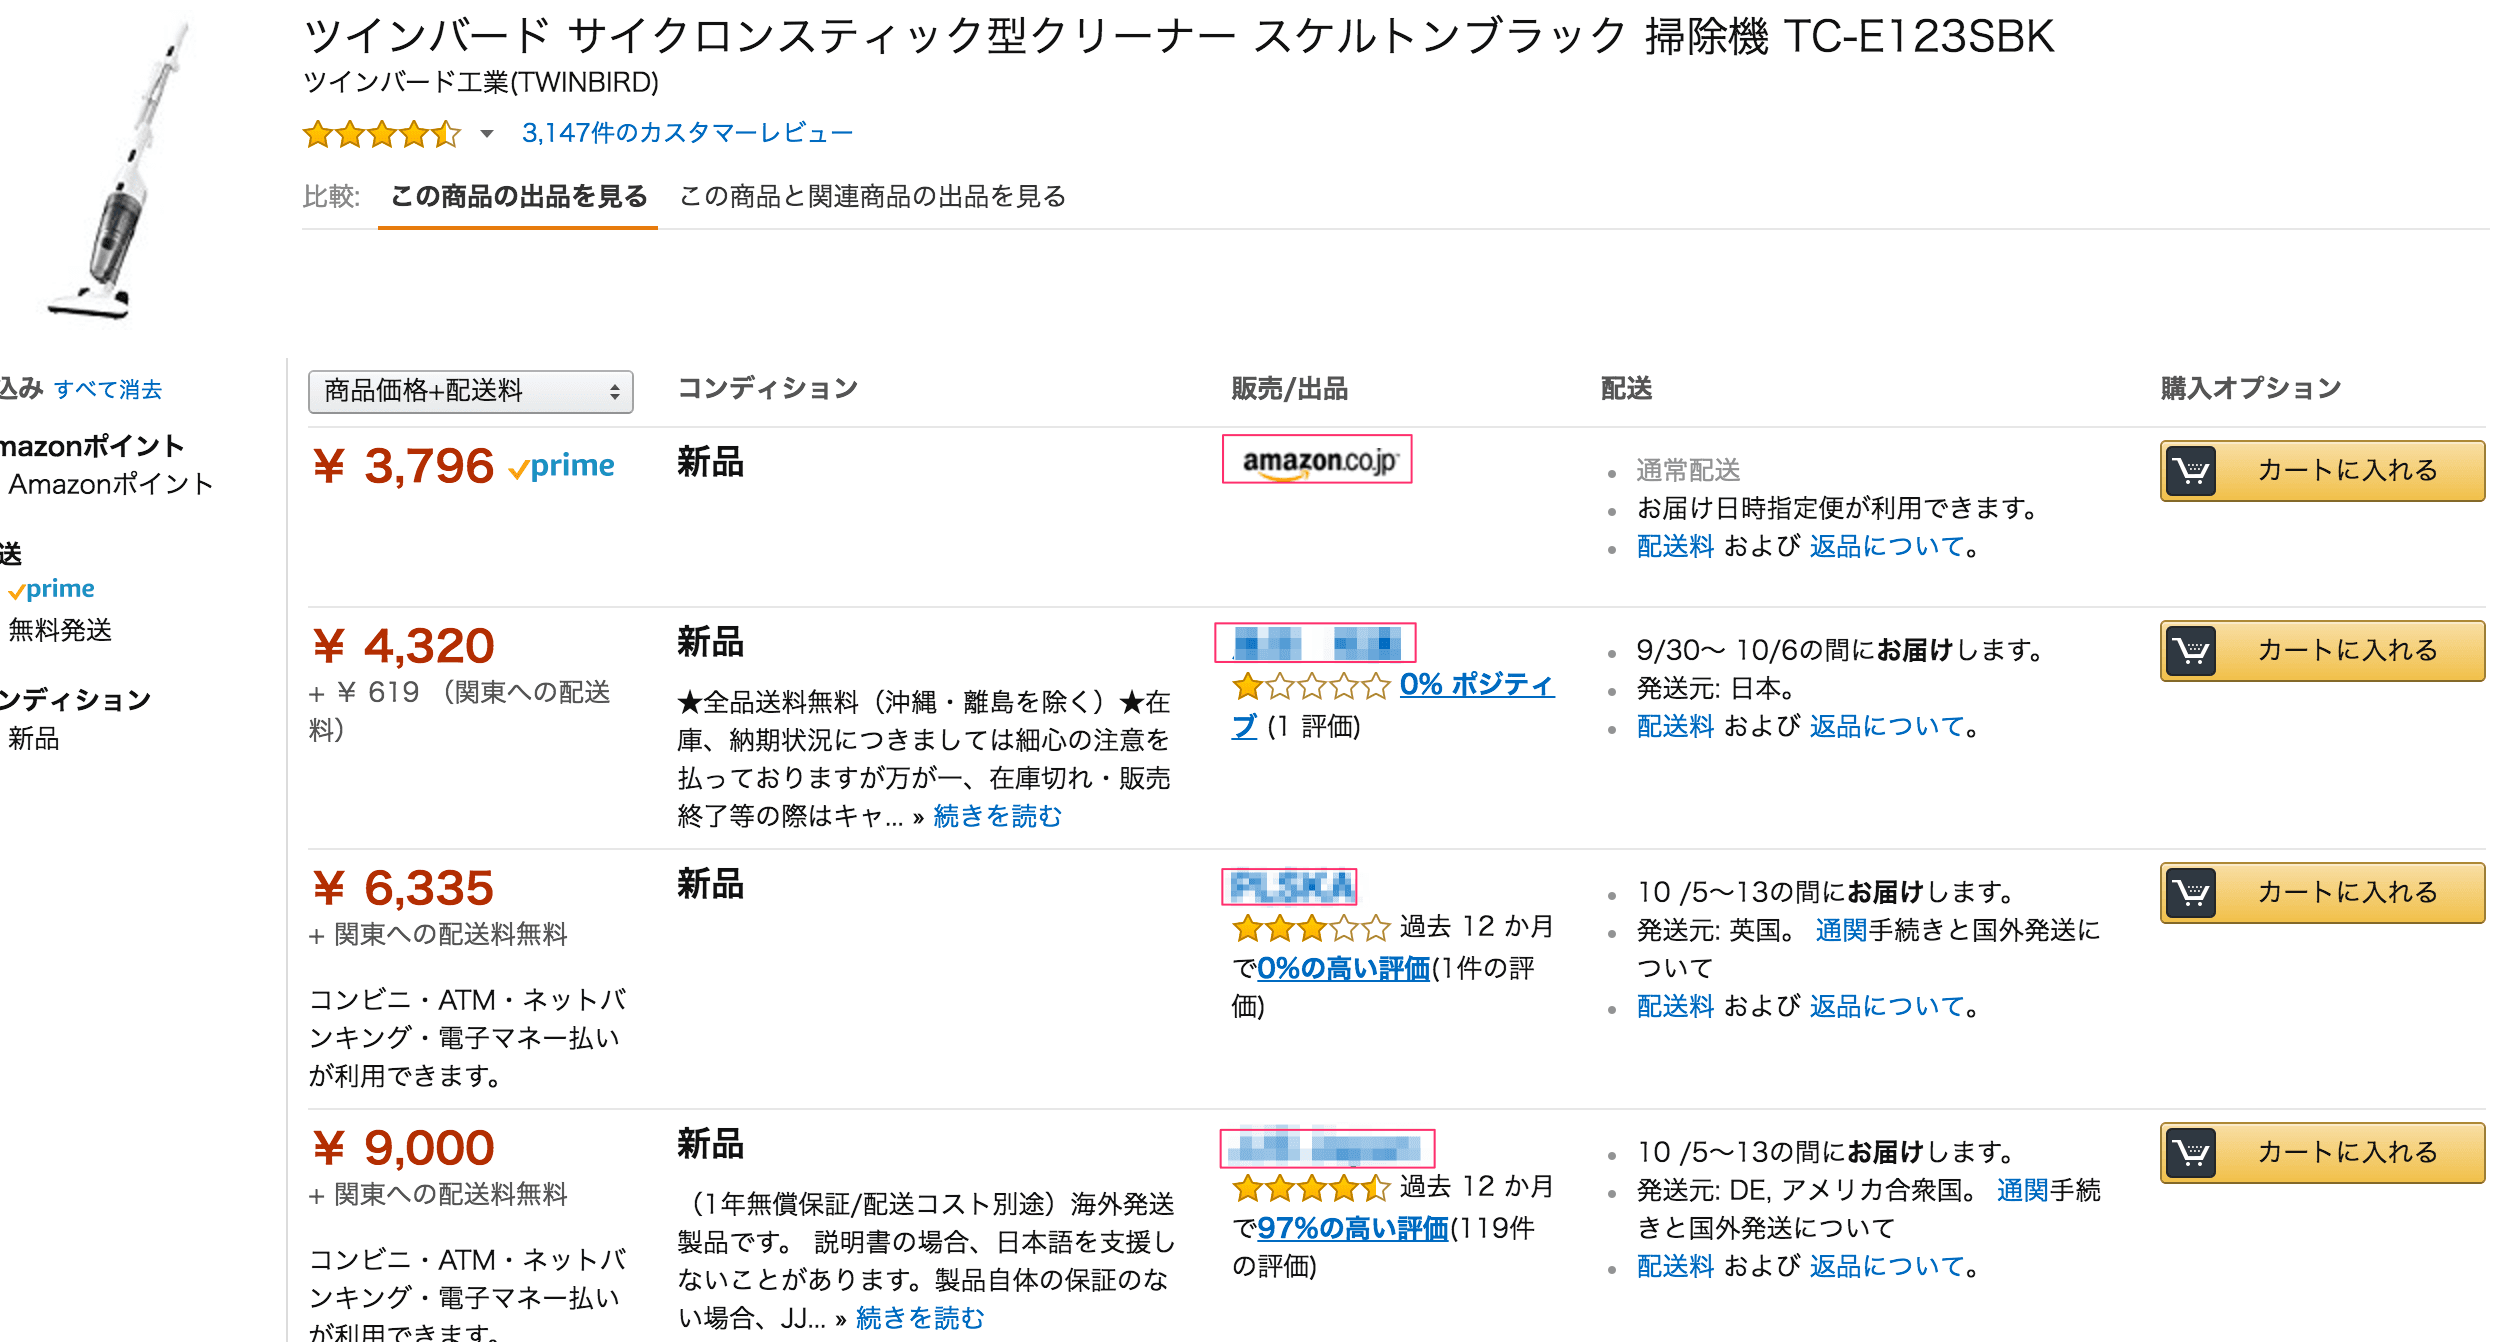Click the cart icon for the ¥4,320 offer

click(2191, 651)
